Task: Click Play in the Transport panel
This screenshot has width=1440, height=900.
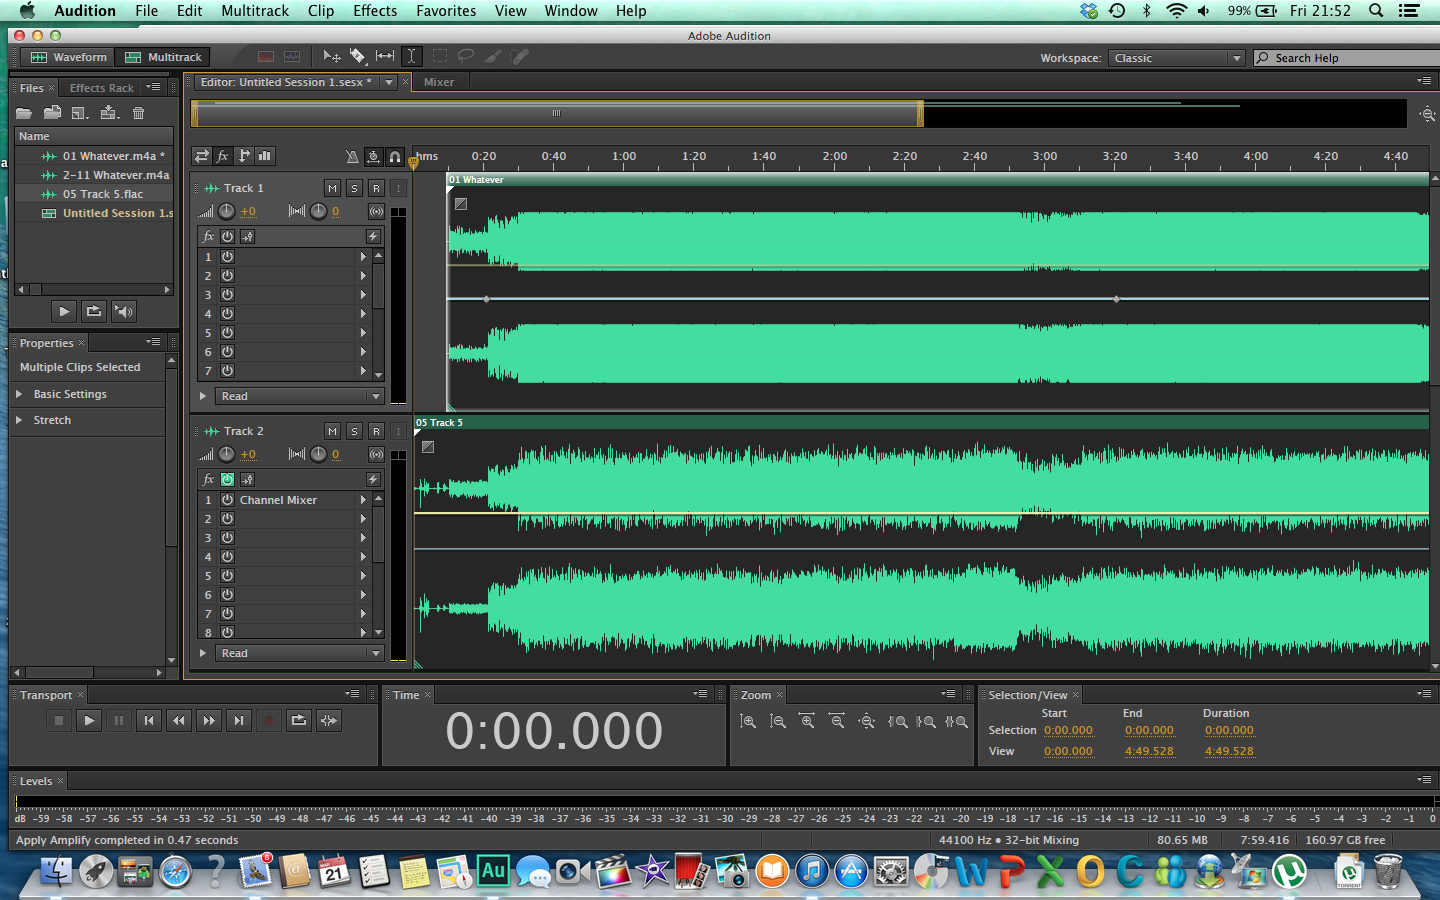Action: point(89,720)
